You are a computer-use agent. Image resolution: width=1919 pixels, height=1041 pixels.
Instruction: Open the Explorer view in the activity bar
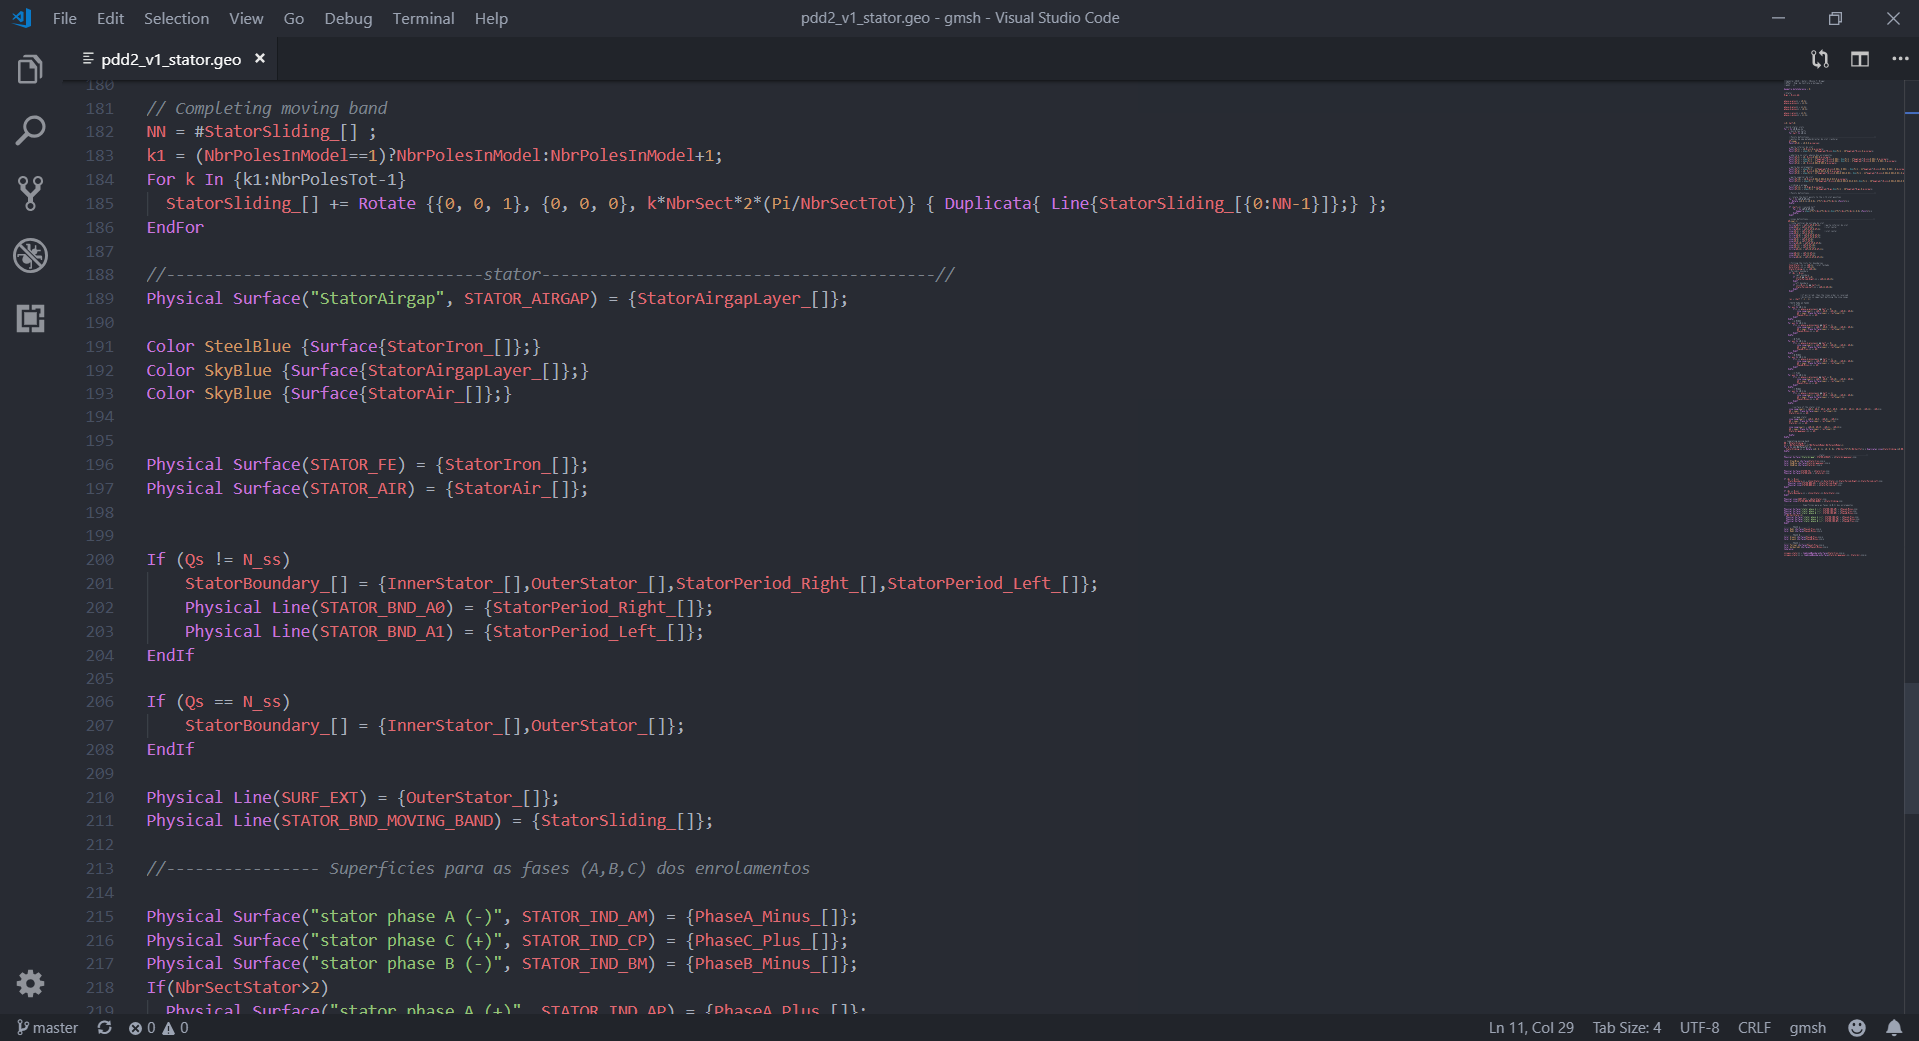click(x=30, y=69)
